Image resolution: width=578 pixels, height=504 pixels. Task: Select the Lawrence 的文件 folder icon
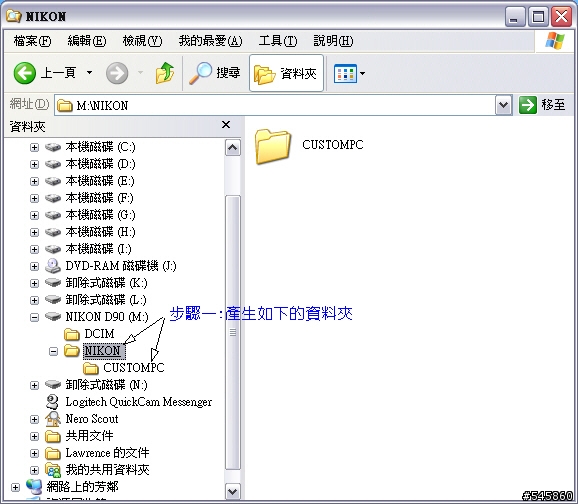53,453
